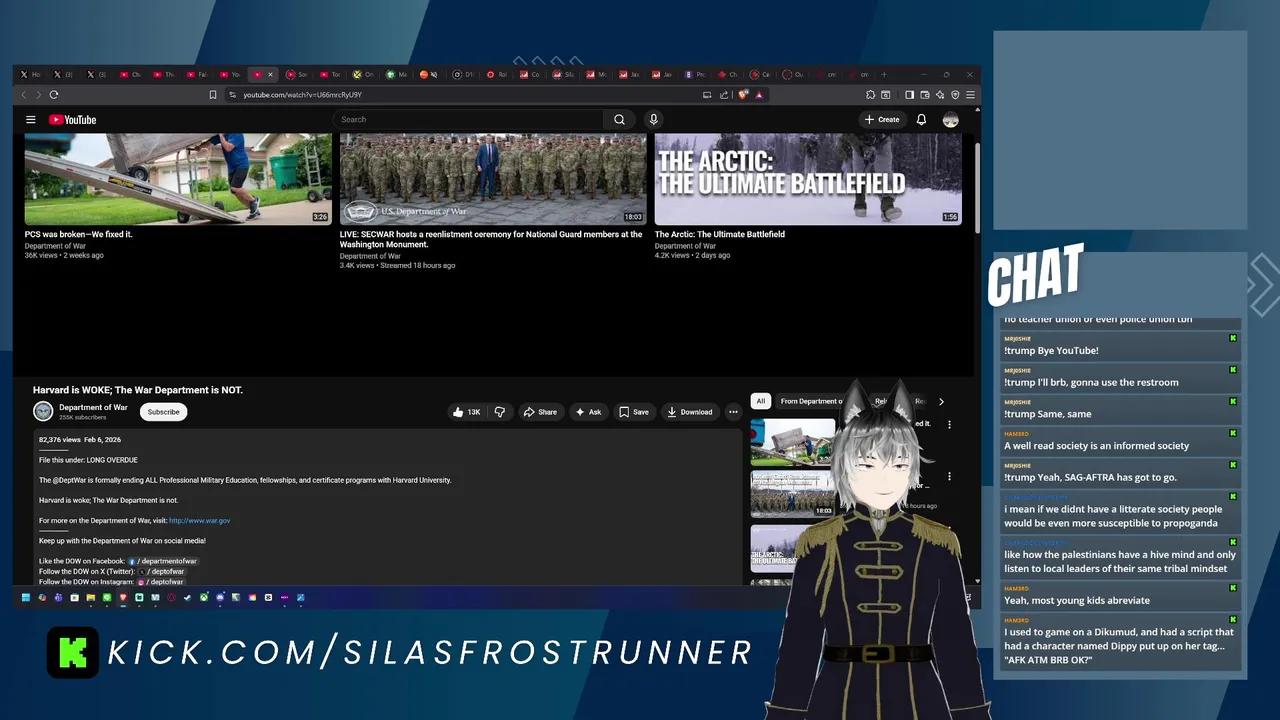This screenshot has width=1280, height=720.
Task: Select the From Department of War chip
Action: click(811, 401)
